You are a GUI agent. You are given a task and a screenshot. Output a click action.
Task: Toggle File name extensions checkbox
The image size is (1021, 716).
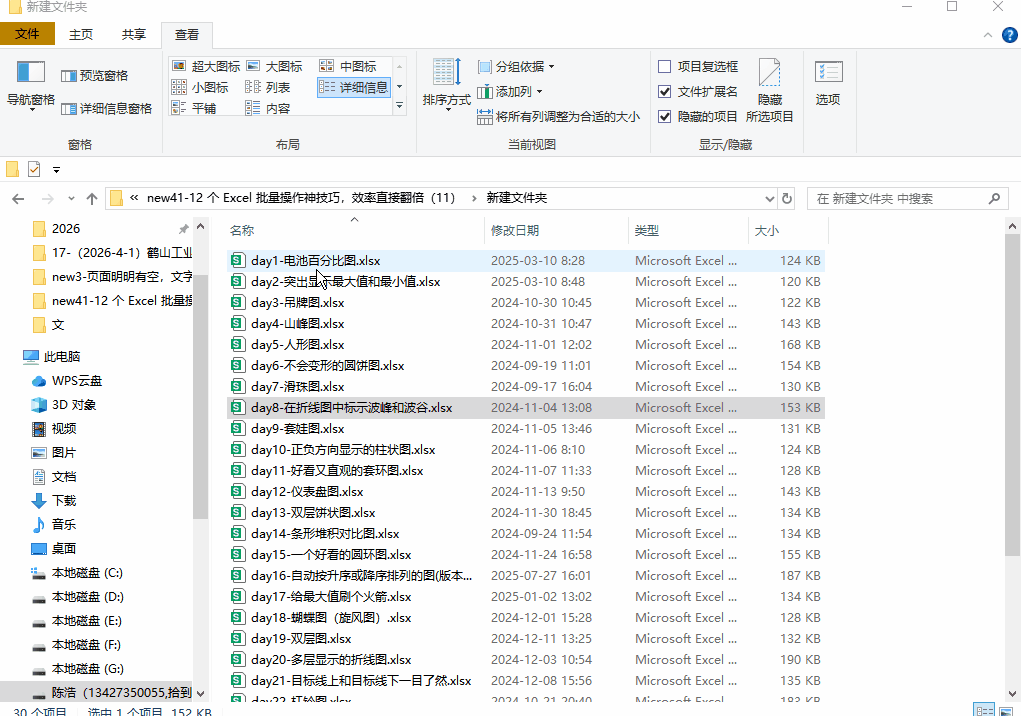tap(665, 92)
